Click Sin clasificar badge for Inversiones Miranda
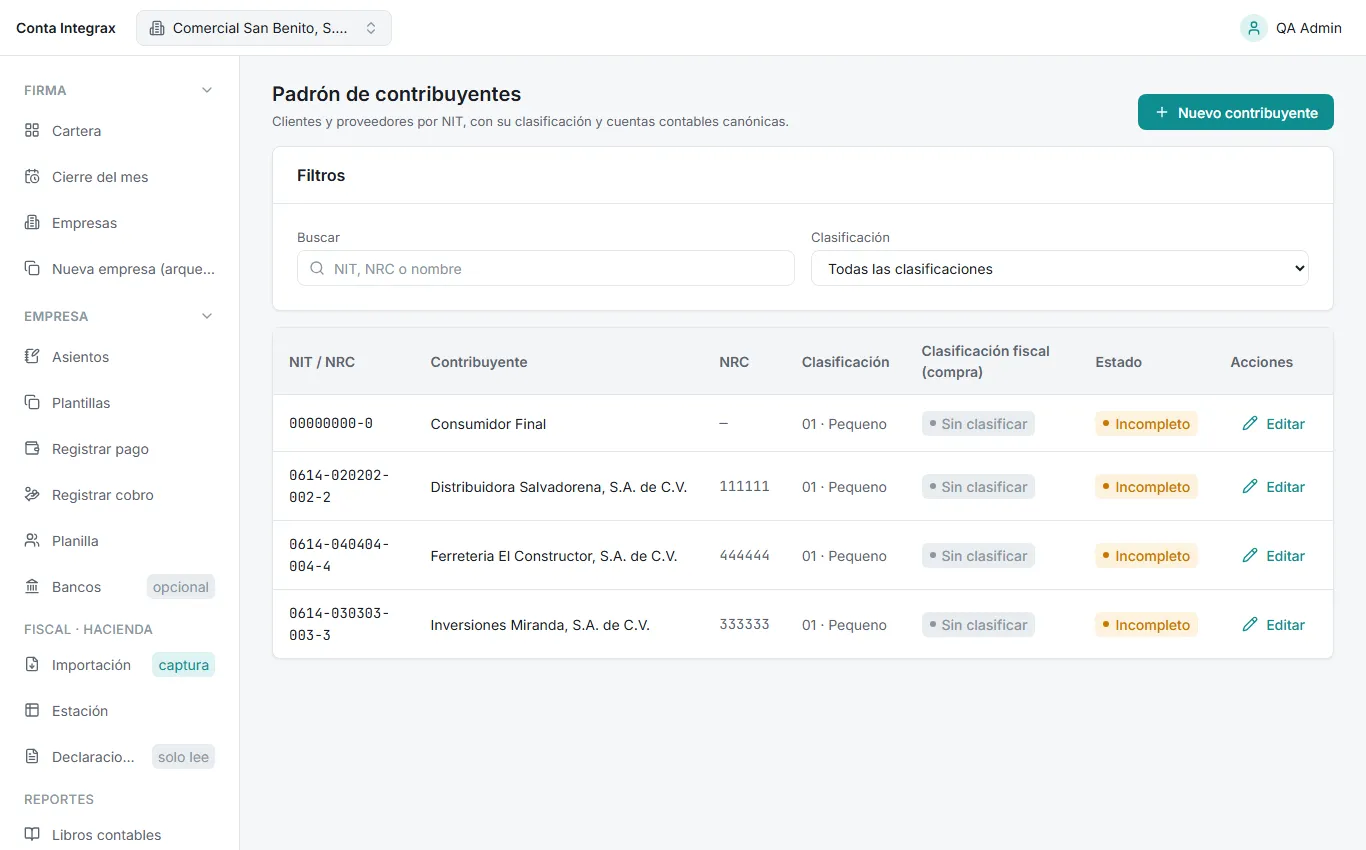The width and height of the screenshot is (1366, 850). [978, 625]
